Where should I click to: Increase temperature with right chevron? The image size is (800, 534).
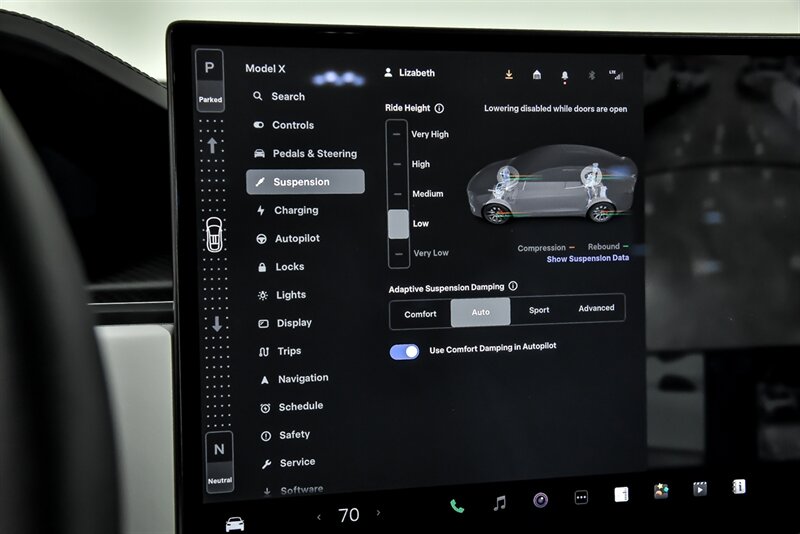coord(378,514)
